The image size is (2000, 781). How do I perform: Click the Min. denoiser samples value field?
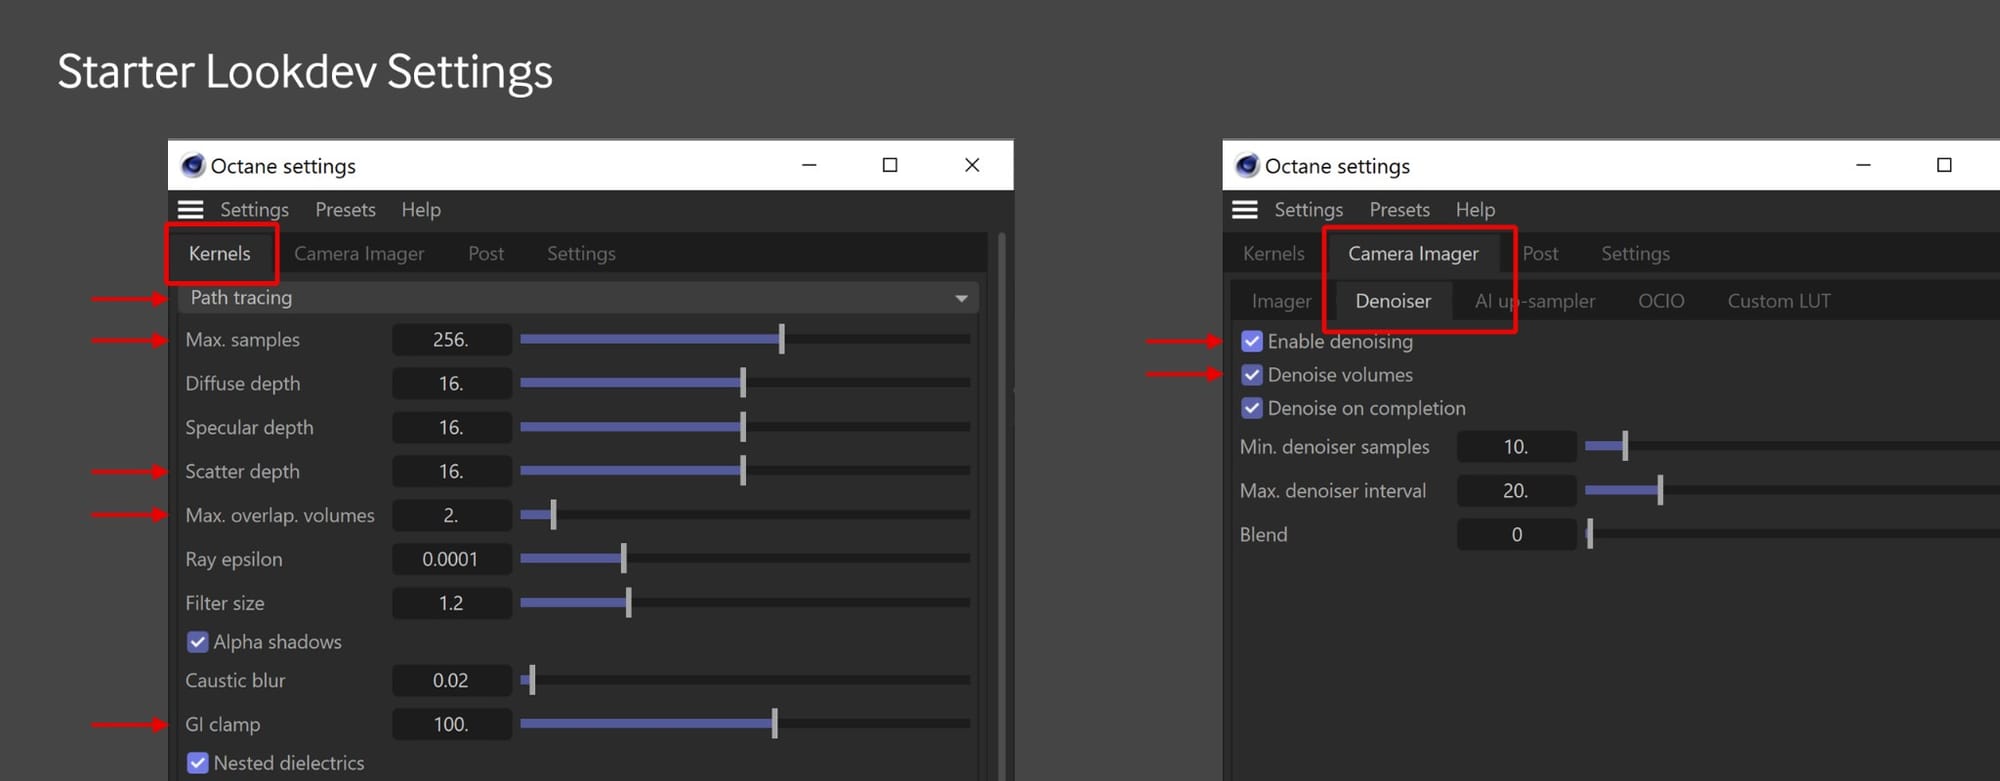click(1517, 447)
